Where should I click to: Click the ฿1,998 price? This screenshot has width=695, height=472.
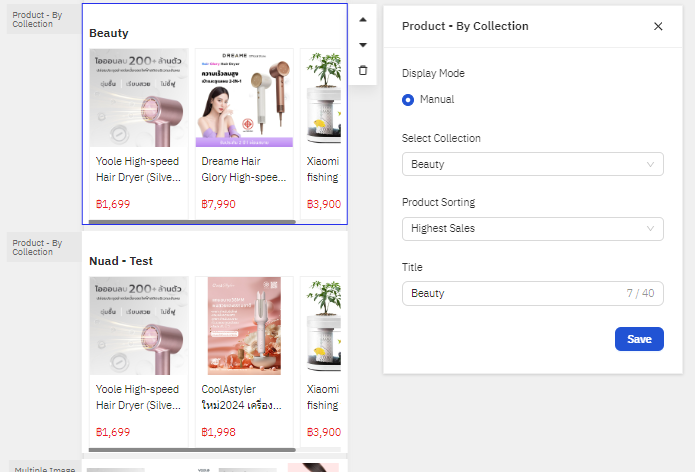tap(219, 432)
